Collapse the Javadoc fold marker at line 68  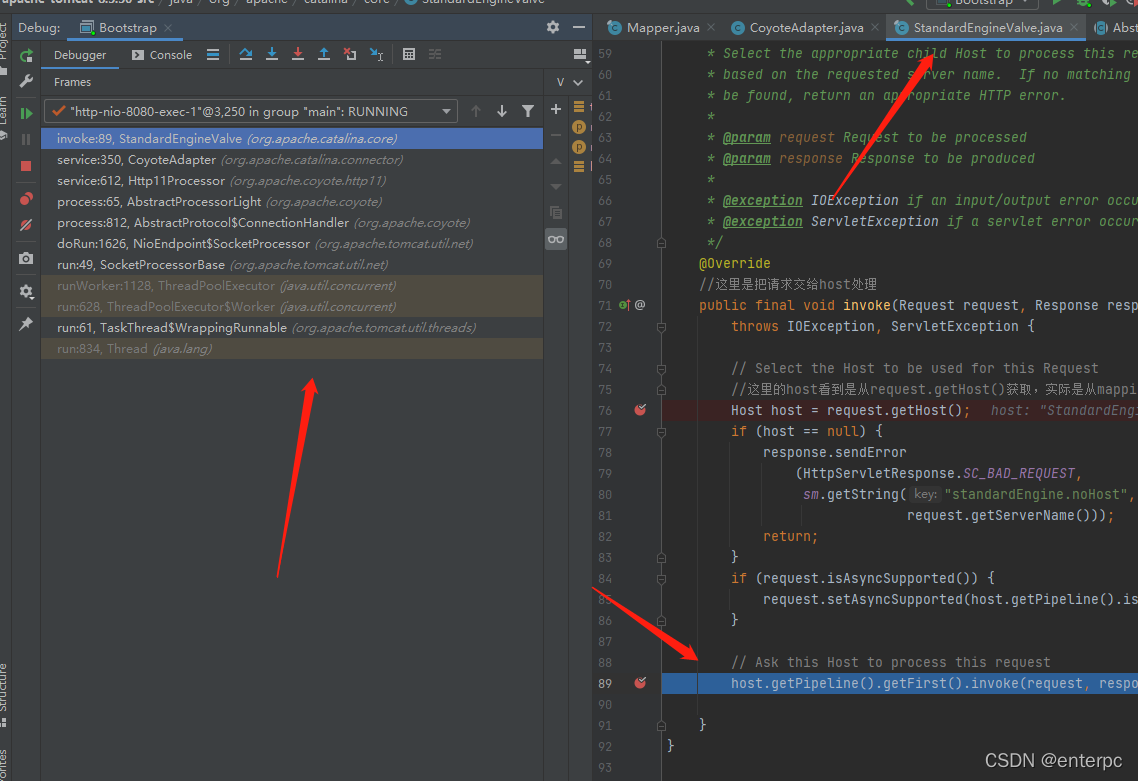pos(661,243)
